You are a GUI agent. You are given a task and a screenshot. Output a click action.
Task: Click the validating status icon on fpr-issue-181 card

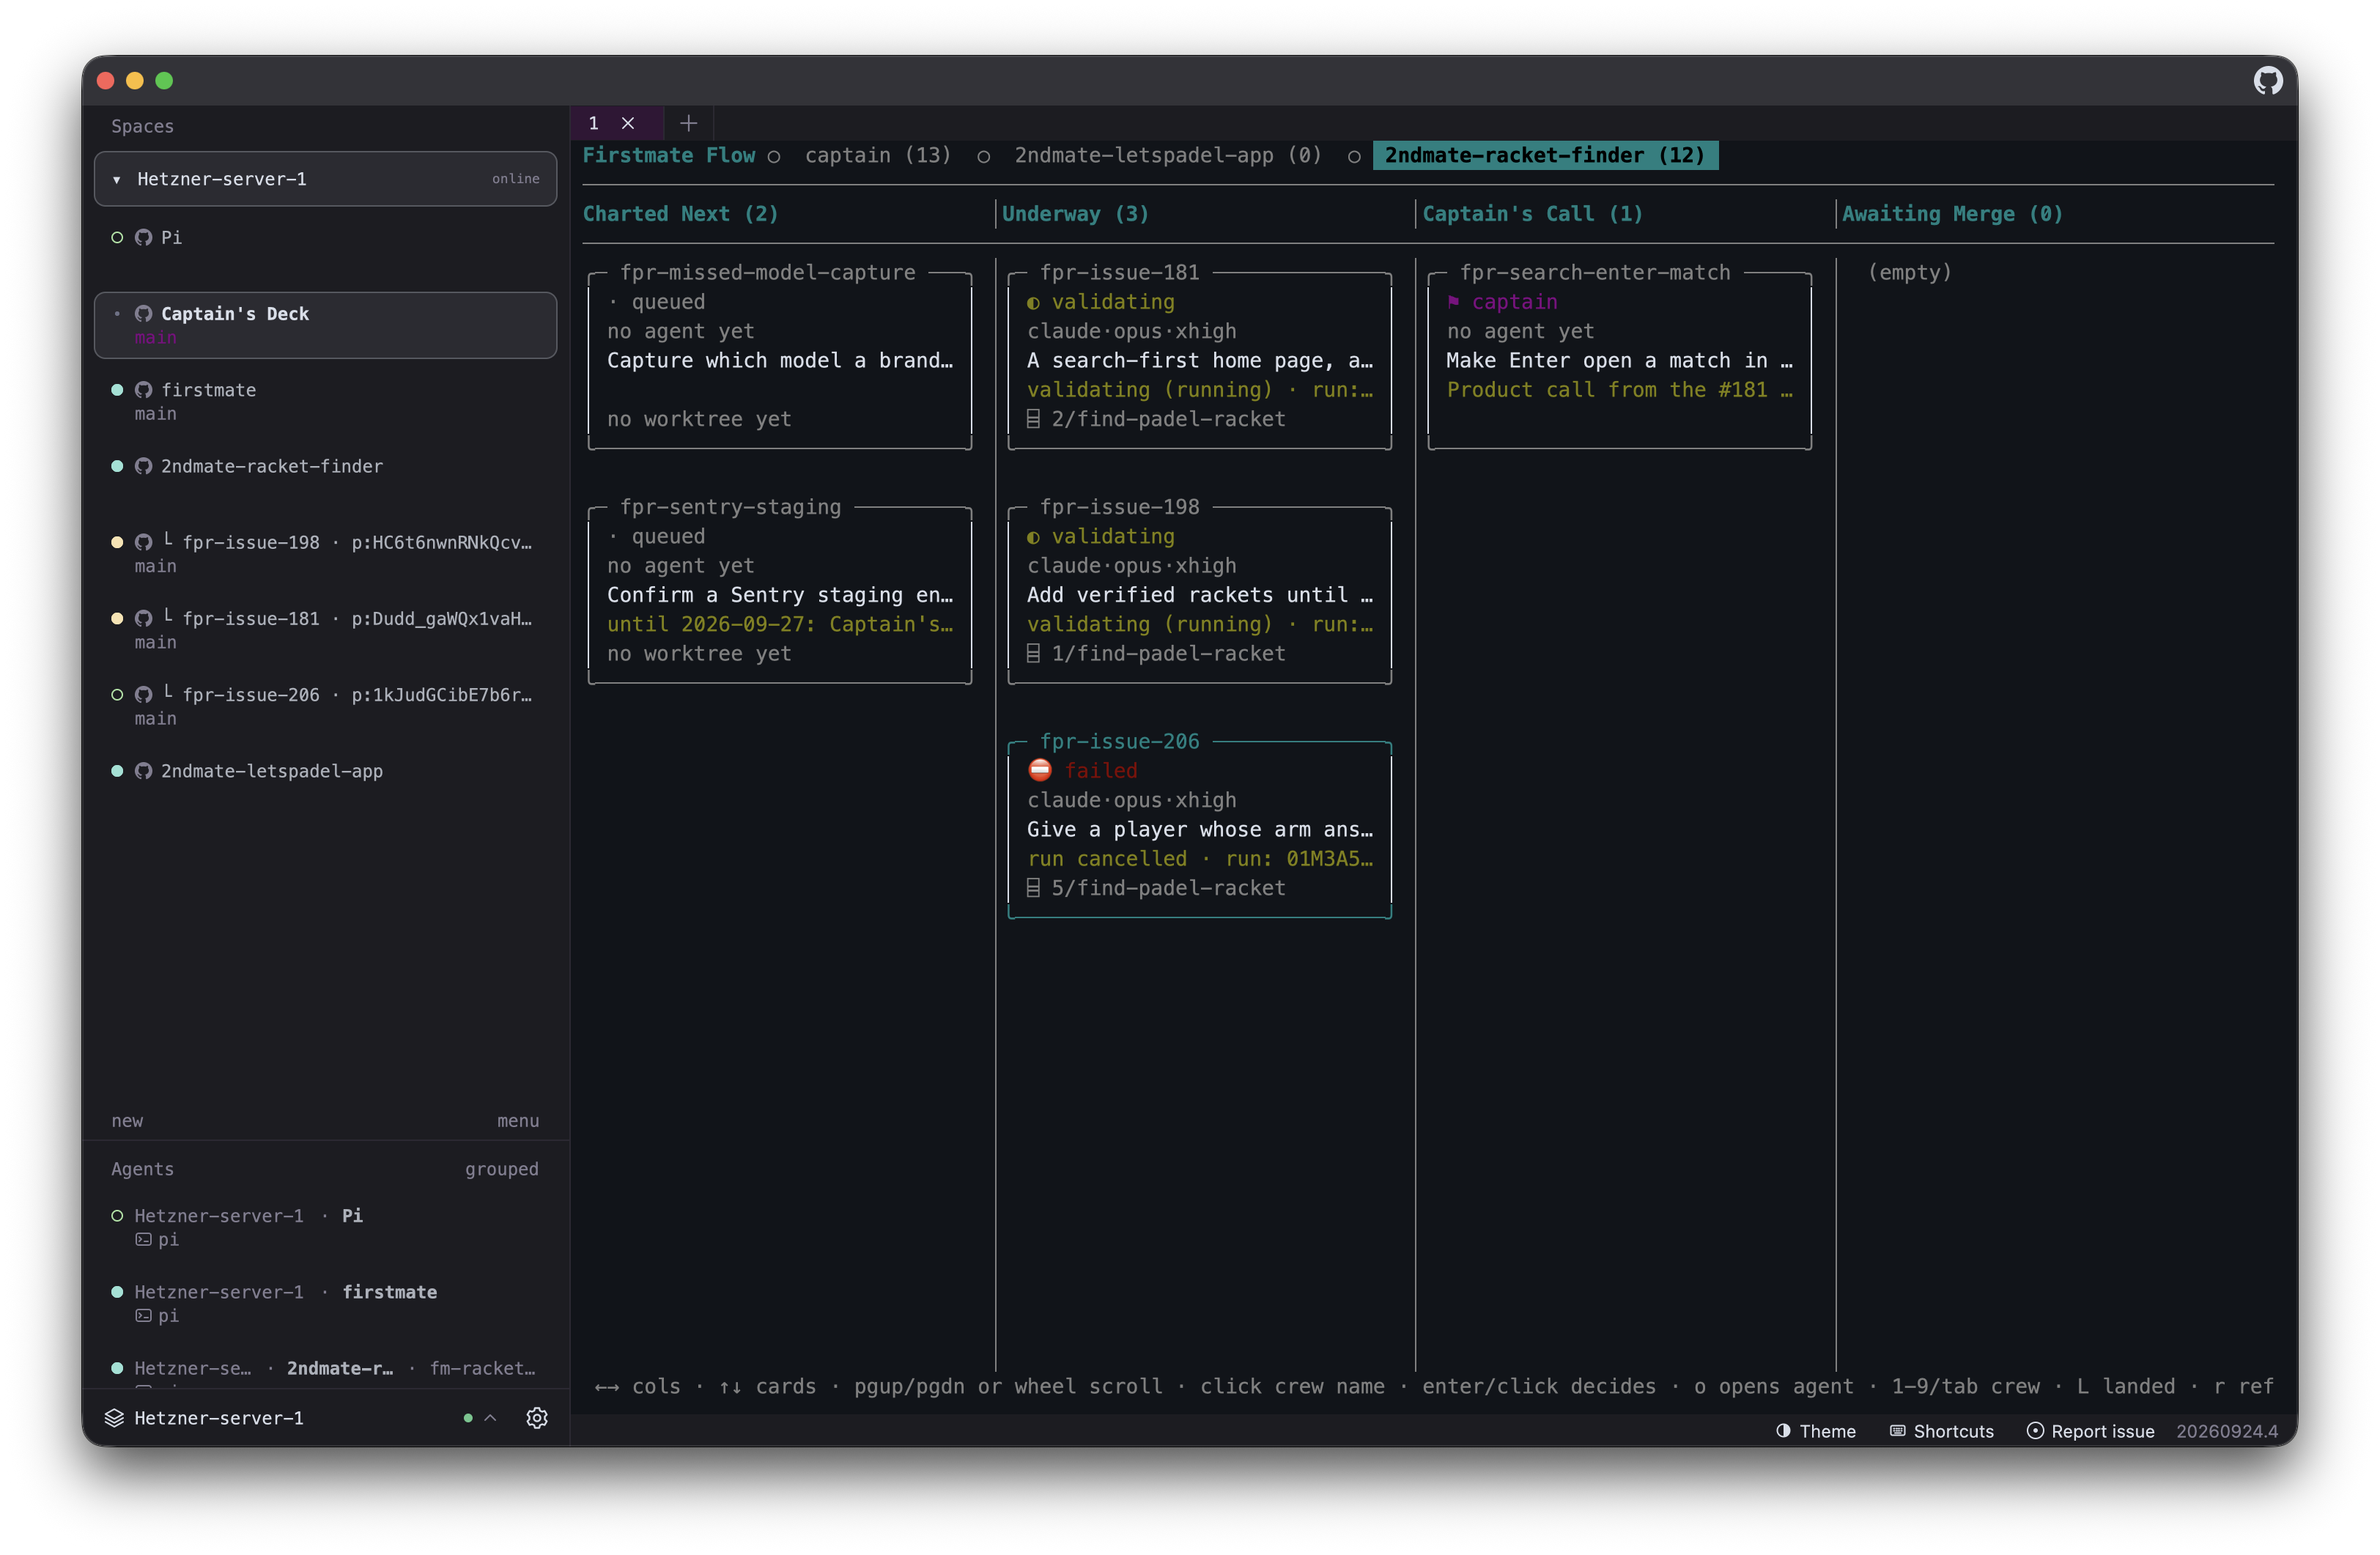coord(1033,303)
